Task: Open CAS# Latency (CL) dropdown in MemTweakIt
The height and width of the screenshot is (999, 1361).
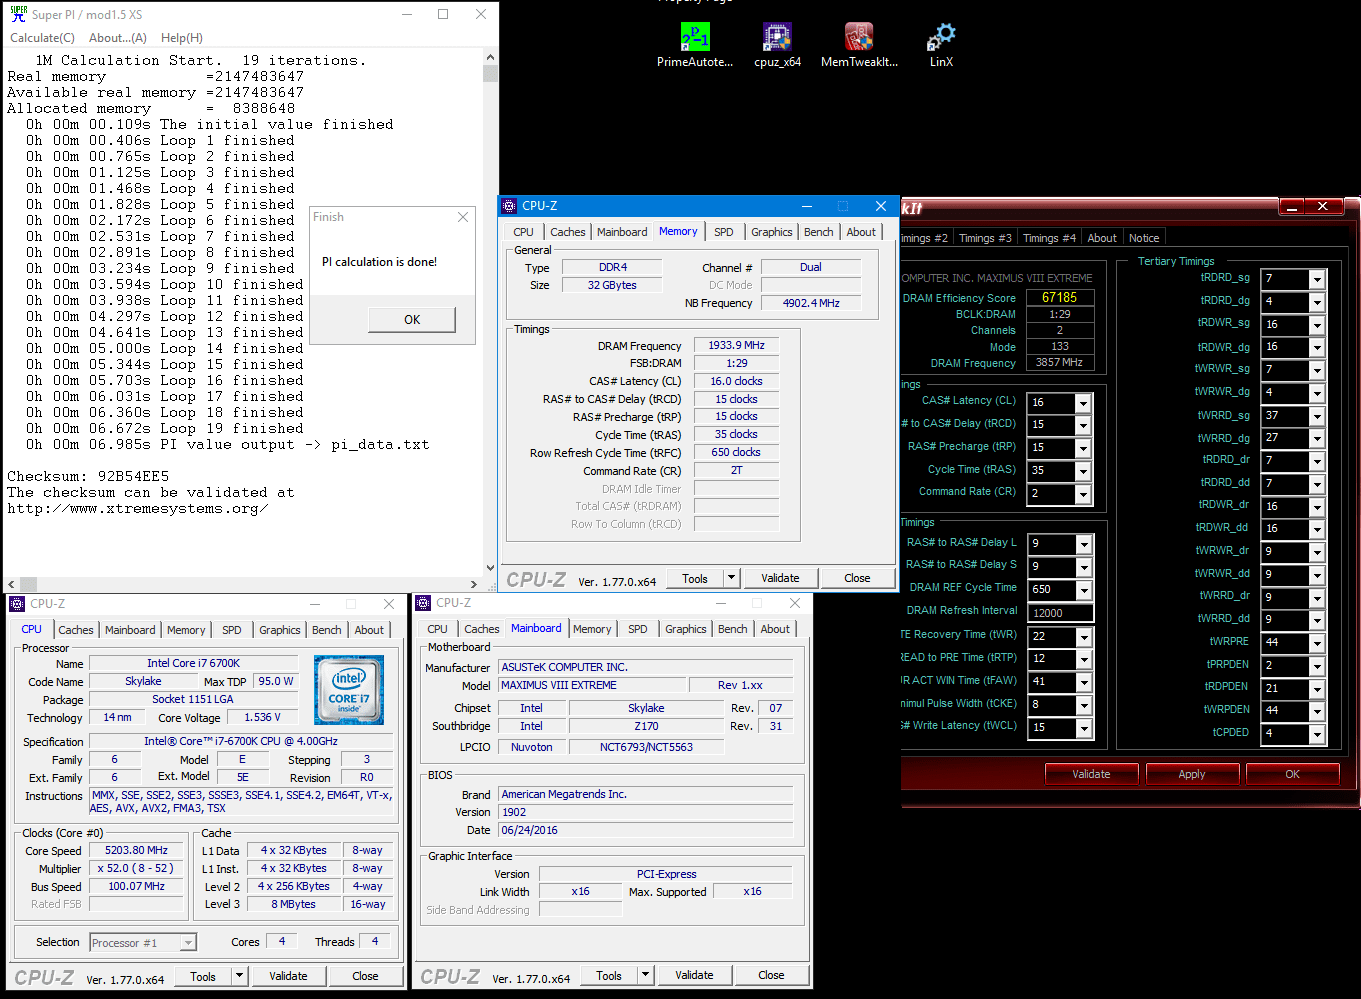Action: tap(1083, 403)
